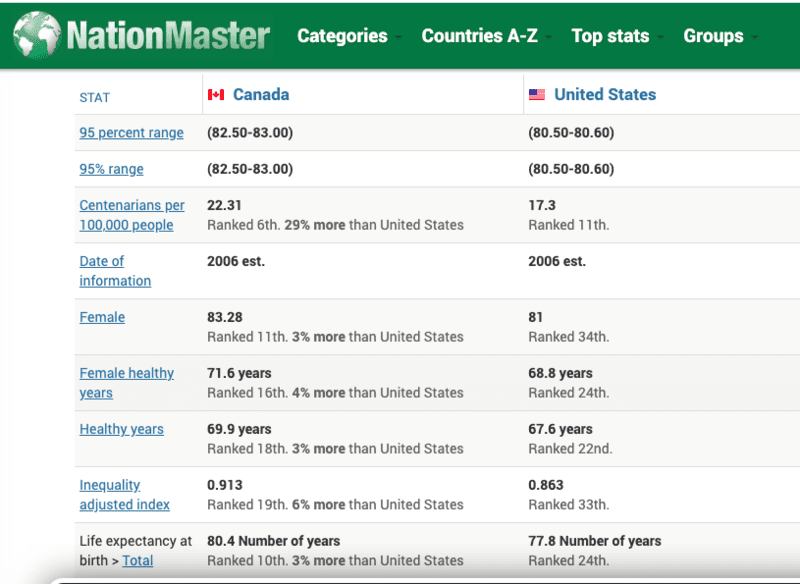Select Canada's inequality index 0.913
The height and width of the screenshot is (584, 800).
point(224,485)
